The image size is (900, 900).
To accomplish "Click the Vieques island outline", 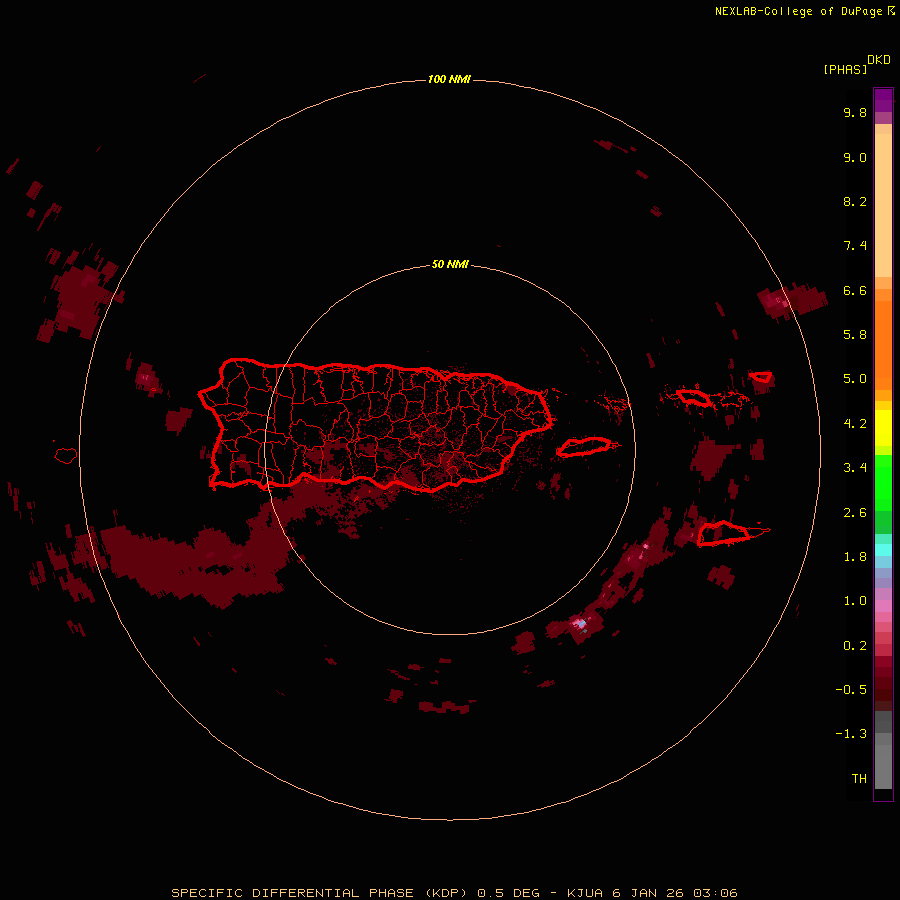I will point(584,447).
